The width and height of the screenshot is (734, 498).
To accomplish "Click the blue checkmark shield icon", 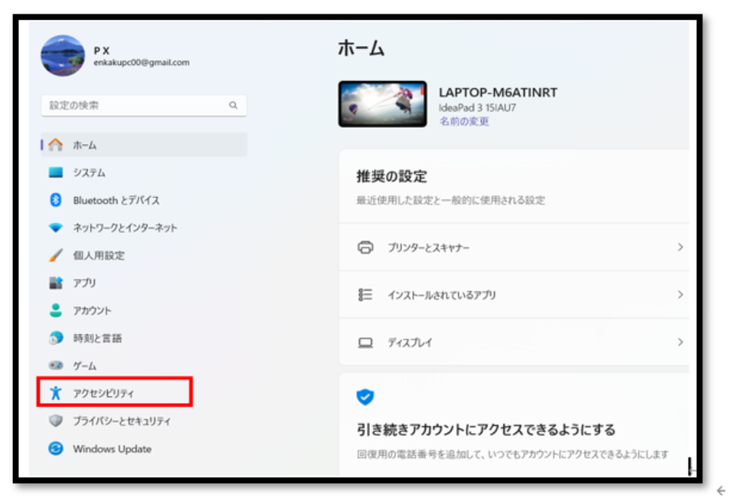I will (365, 397).
